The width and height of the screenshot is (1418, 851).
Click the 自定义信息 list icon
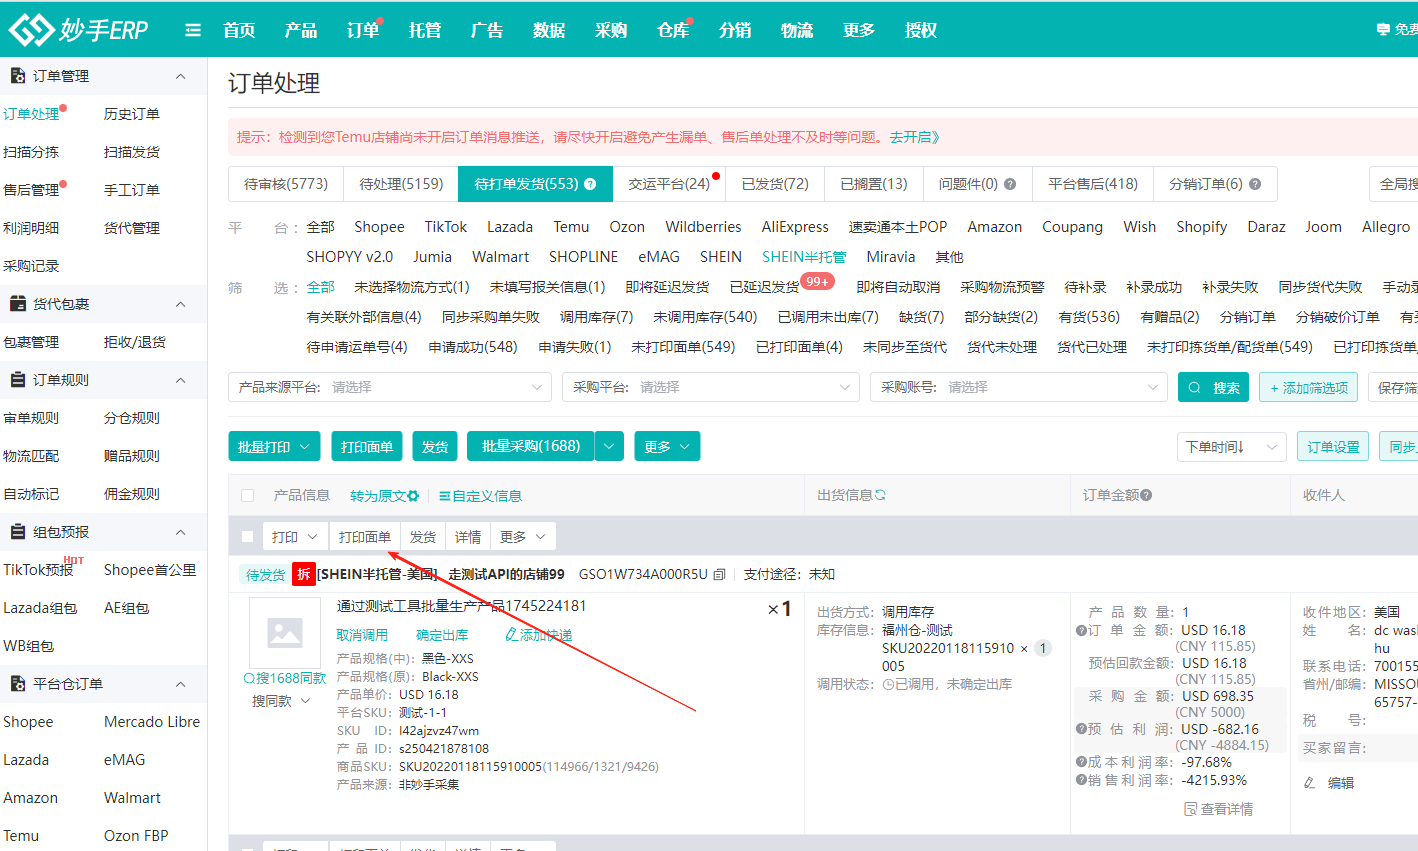[444, 496]
